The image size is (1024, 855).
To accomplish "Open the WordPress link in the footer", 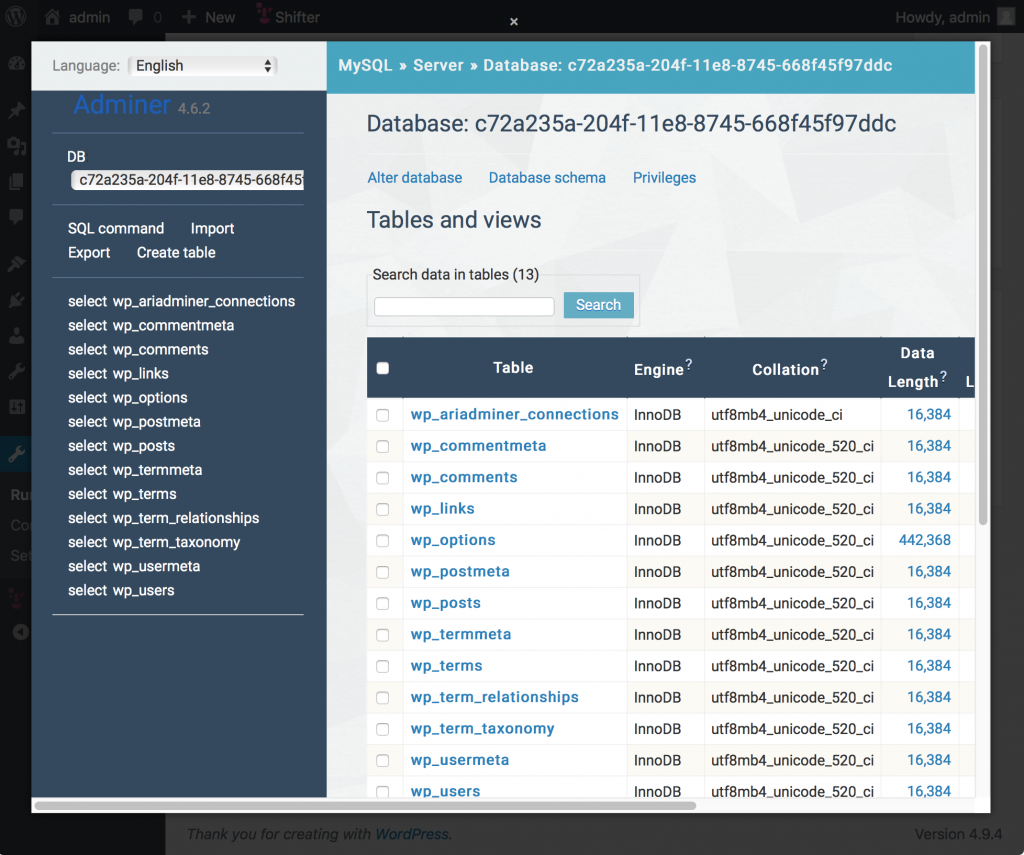I will point(411,834).
